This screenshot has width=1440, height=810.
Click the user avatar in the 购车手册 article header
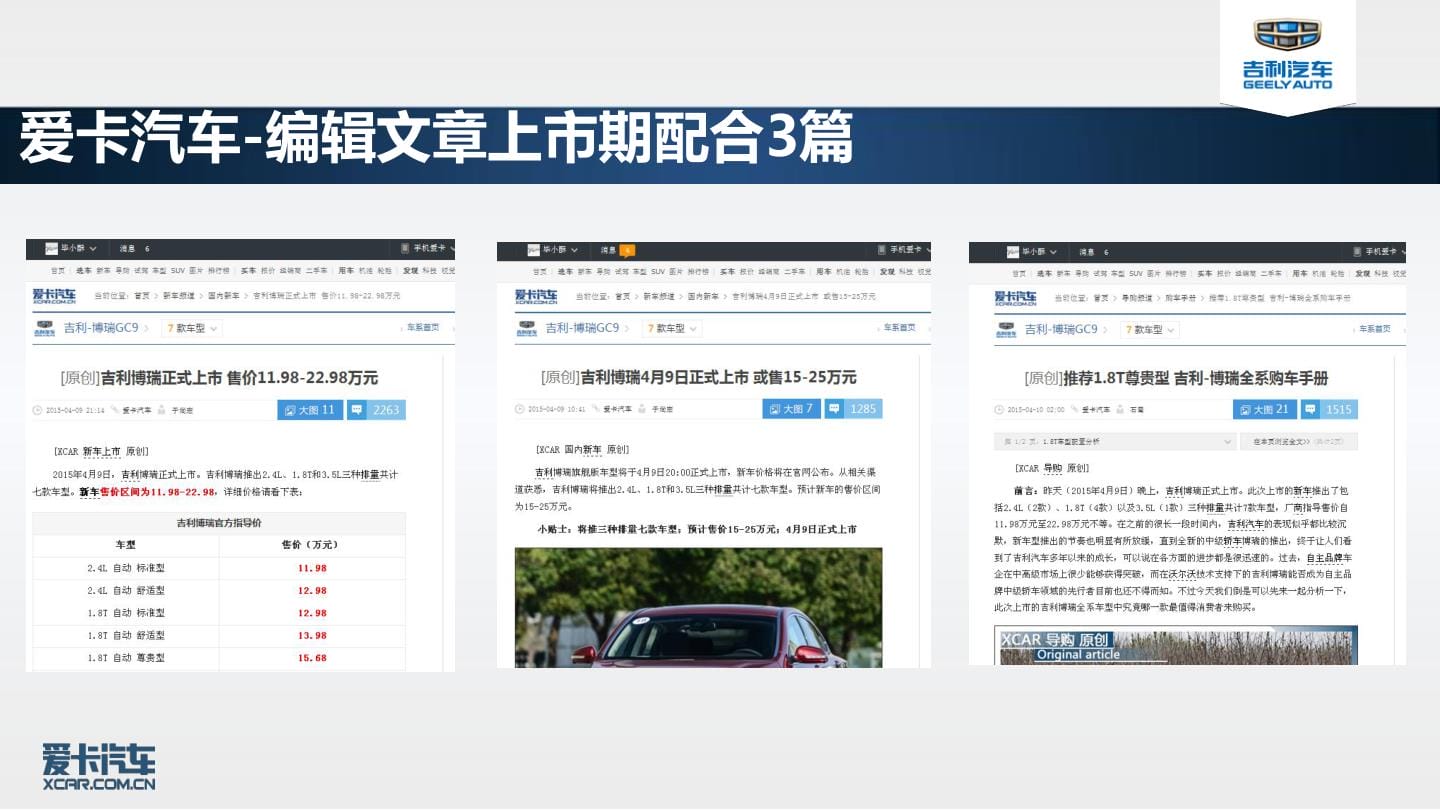coord(1013,252)
